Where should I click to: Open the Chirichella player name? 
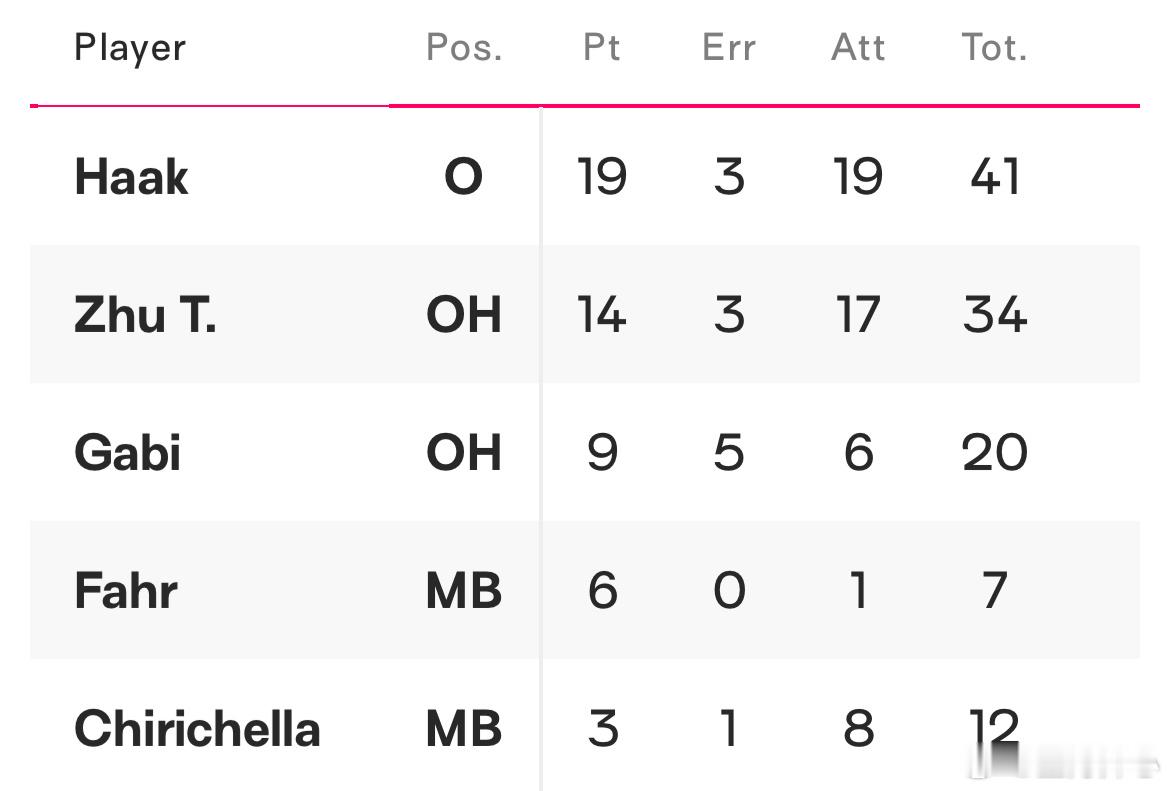(x=198, y=728)
